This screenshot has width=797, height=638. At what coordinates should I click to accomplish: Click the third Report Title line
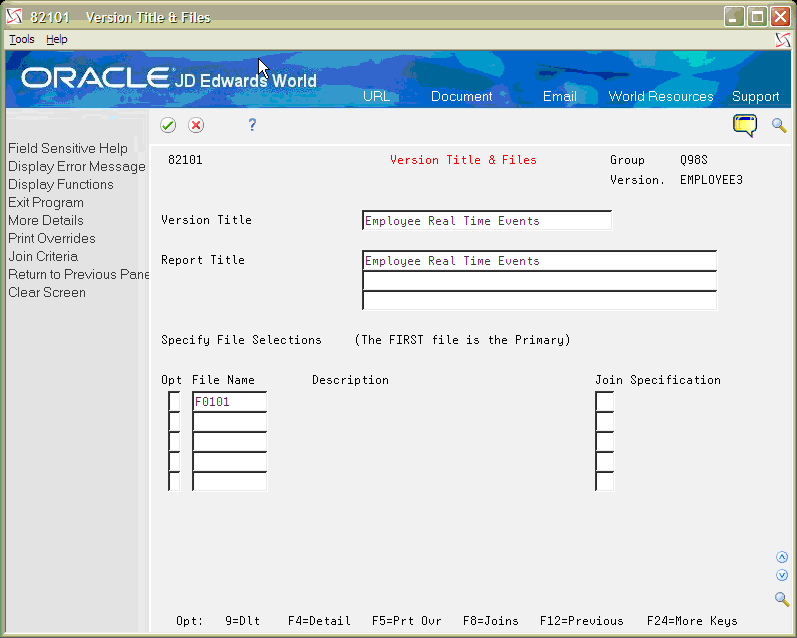[539, 300]
